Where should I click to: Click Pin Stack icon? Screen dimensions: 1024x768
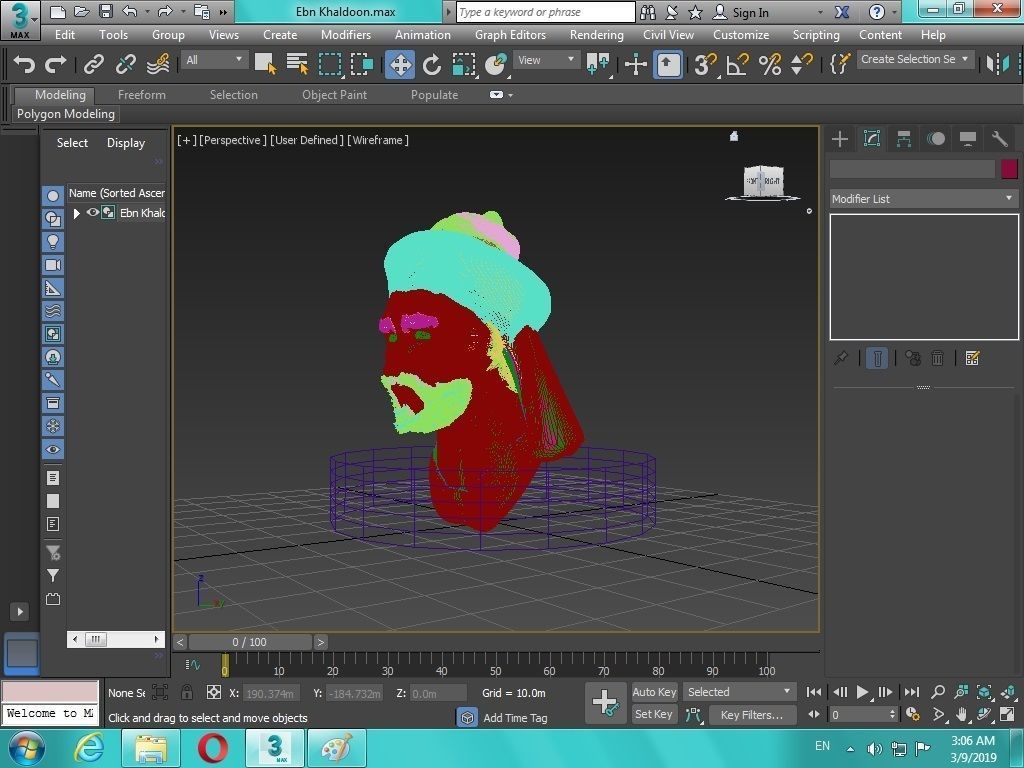pos(841,358)
